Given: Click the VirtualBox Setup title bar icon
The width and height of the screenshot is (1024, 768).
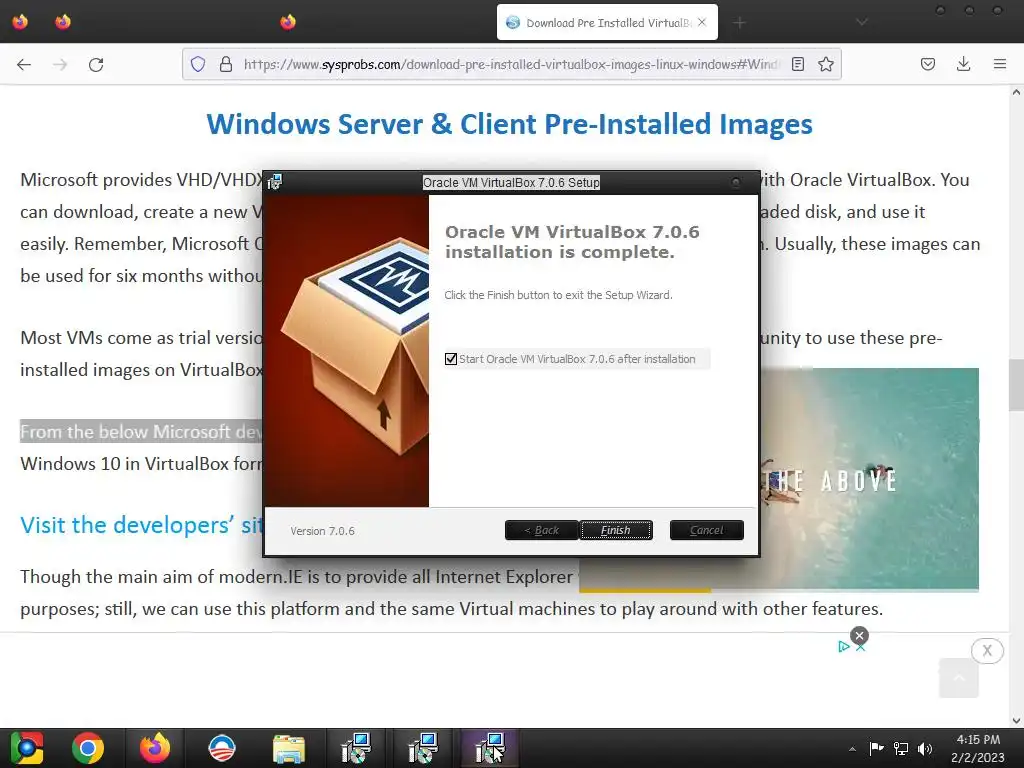Looking at the screenshot, I should pyautogui.click(x=275, y=182).
